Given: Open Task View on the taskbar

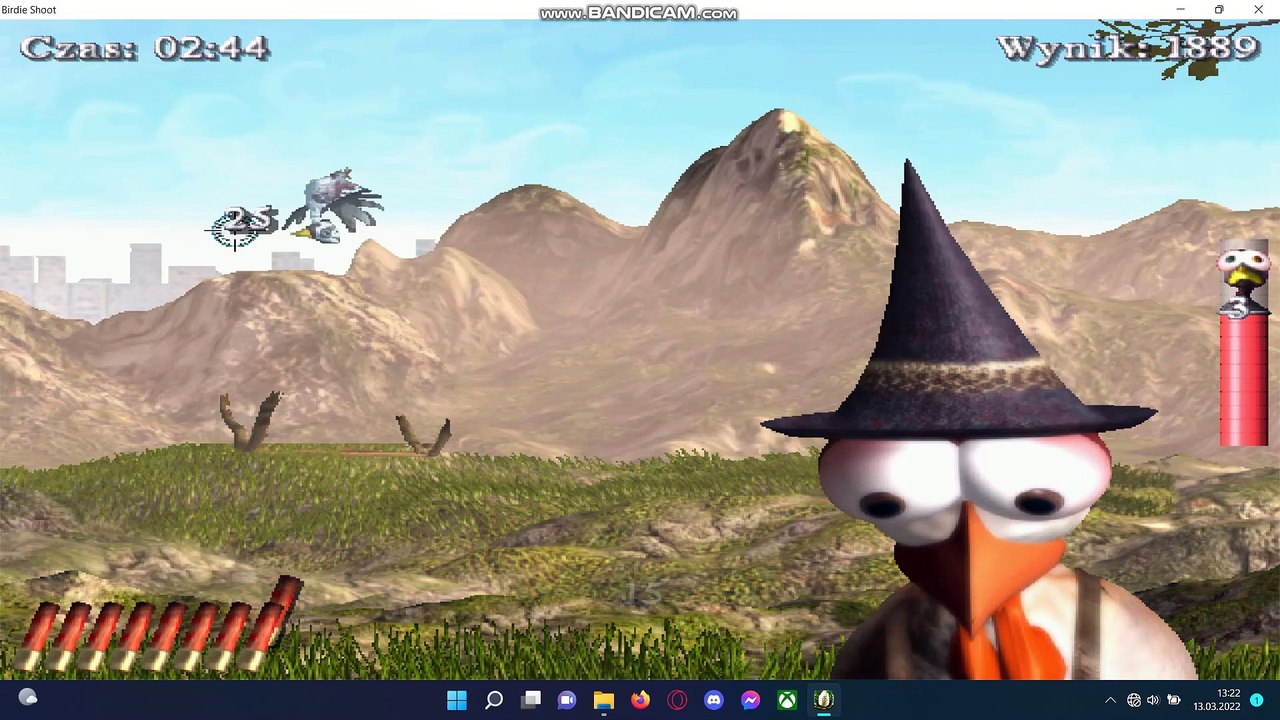Looking at the screenshot, I should (531, 700).
